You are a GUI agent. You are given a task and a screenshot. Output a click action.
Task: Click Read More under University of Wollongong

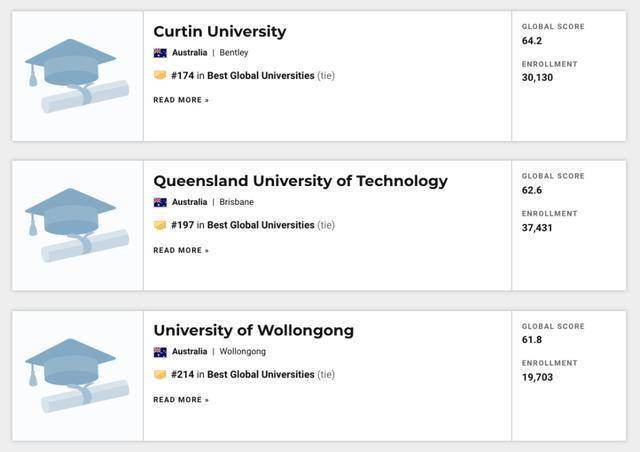click(181, 400)
